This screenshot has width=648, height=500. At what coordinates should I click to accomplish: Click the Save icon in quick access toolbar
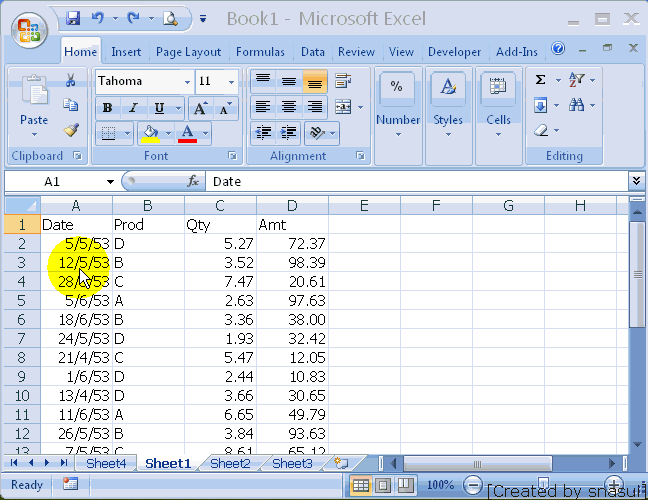point(73,19)
